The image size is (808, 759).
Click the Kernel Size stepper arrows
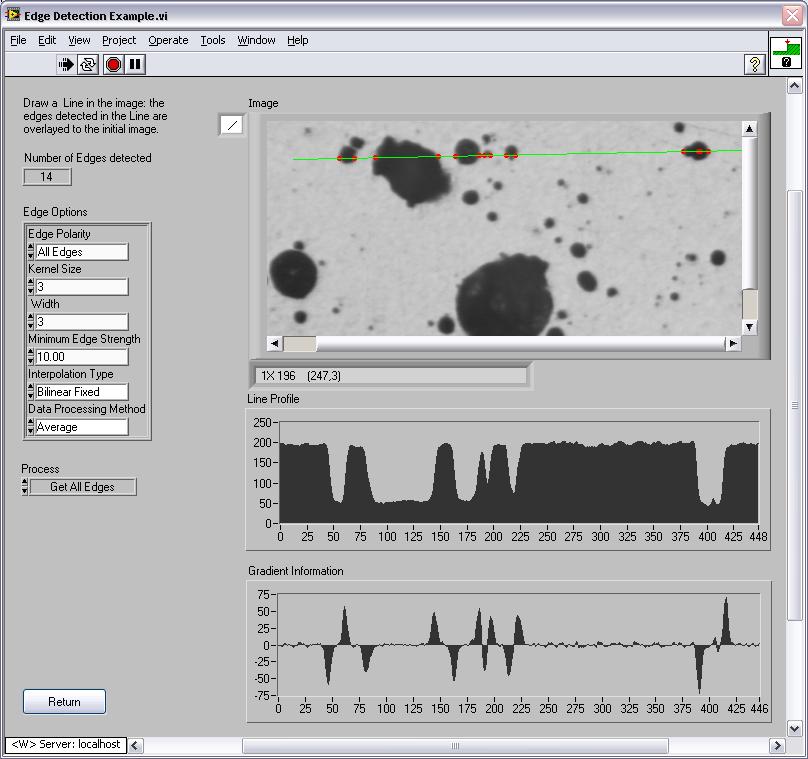click(x=31, y=287)
